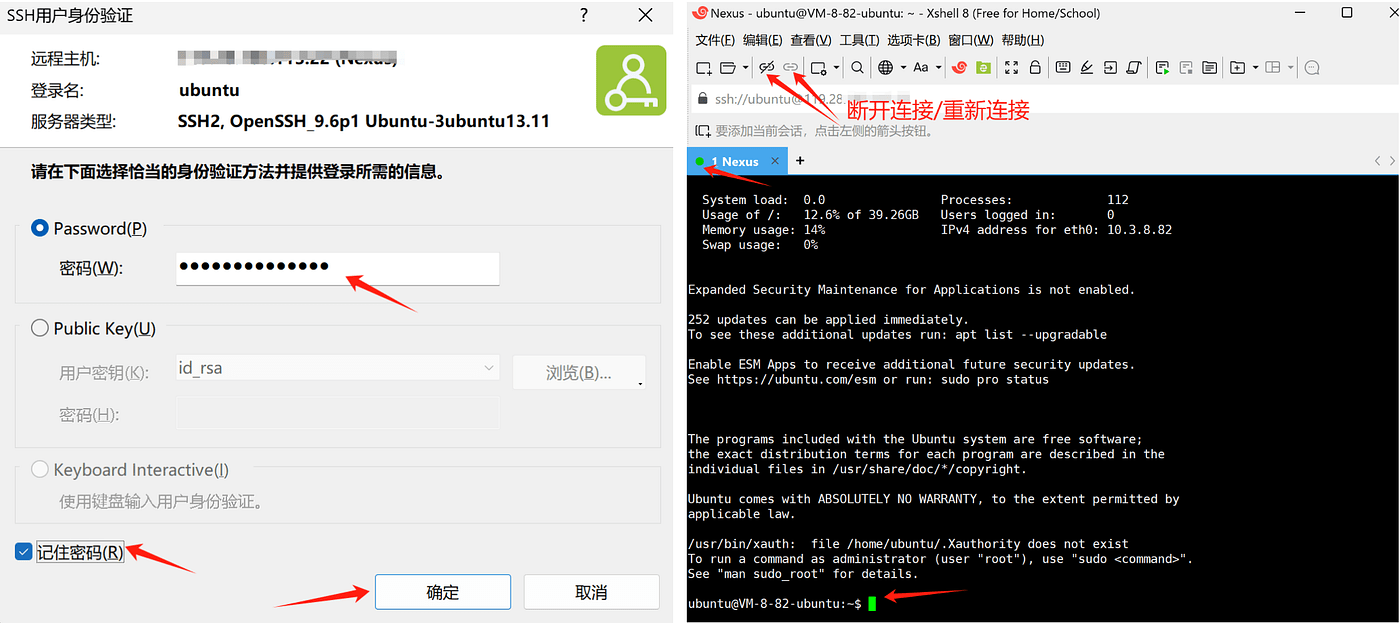Expand the Open session dropdown arrow
Screen dimensions: 1400x623
(745, 68)
